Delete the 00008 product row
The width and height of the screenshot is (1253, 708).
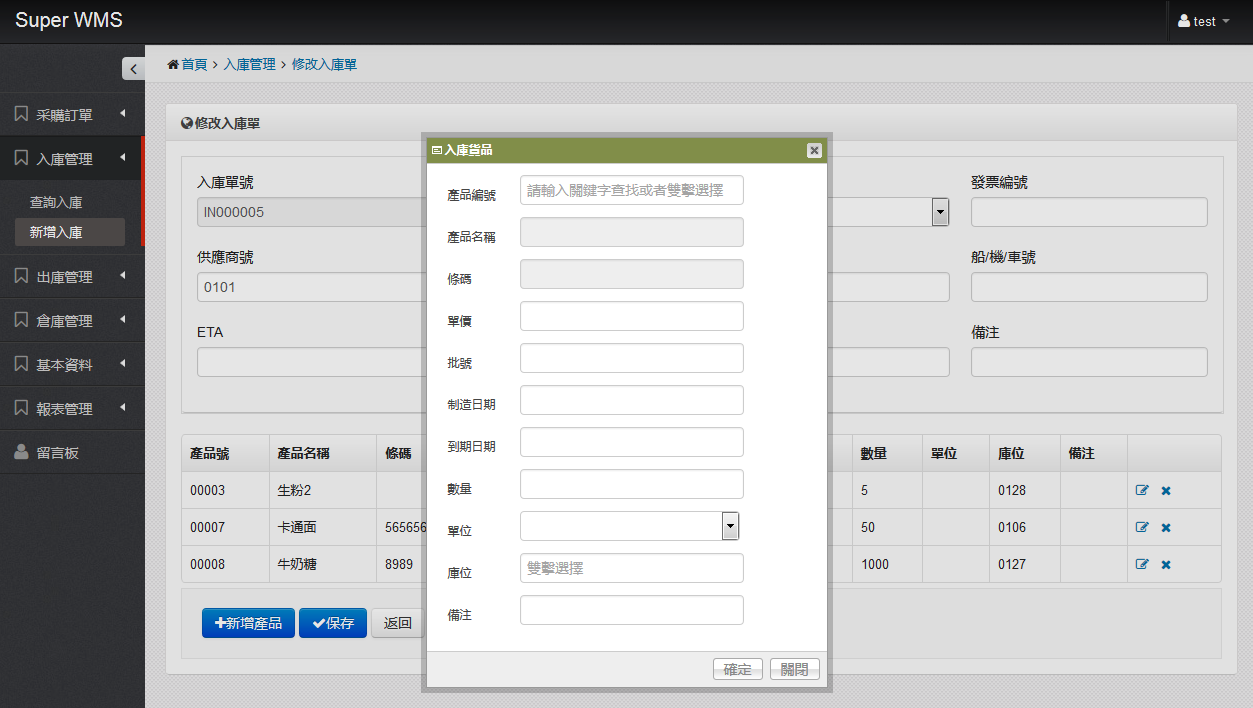(x=1166, y=565)
